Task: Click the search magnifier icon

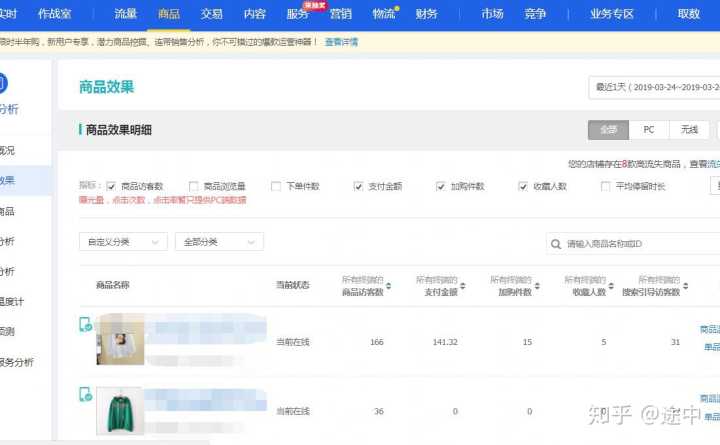Action: coord(556,244)
